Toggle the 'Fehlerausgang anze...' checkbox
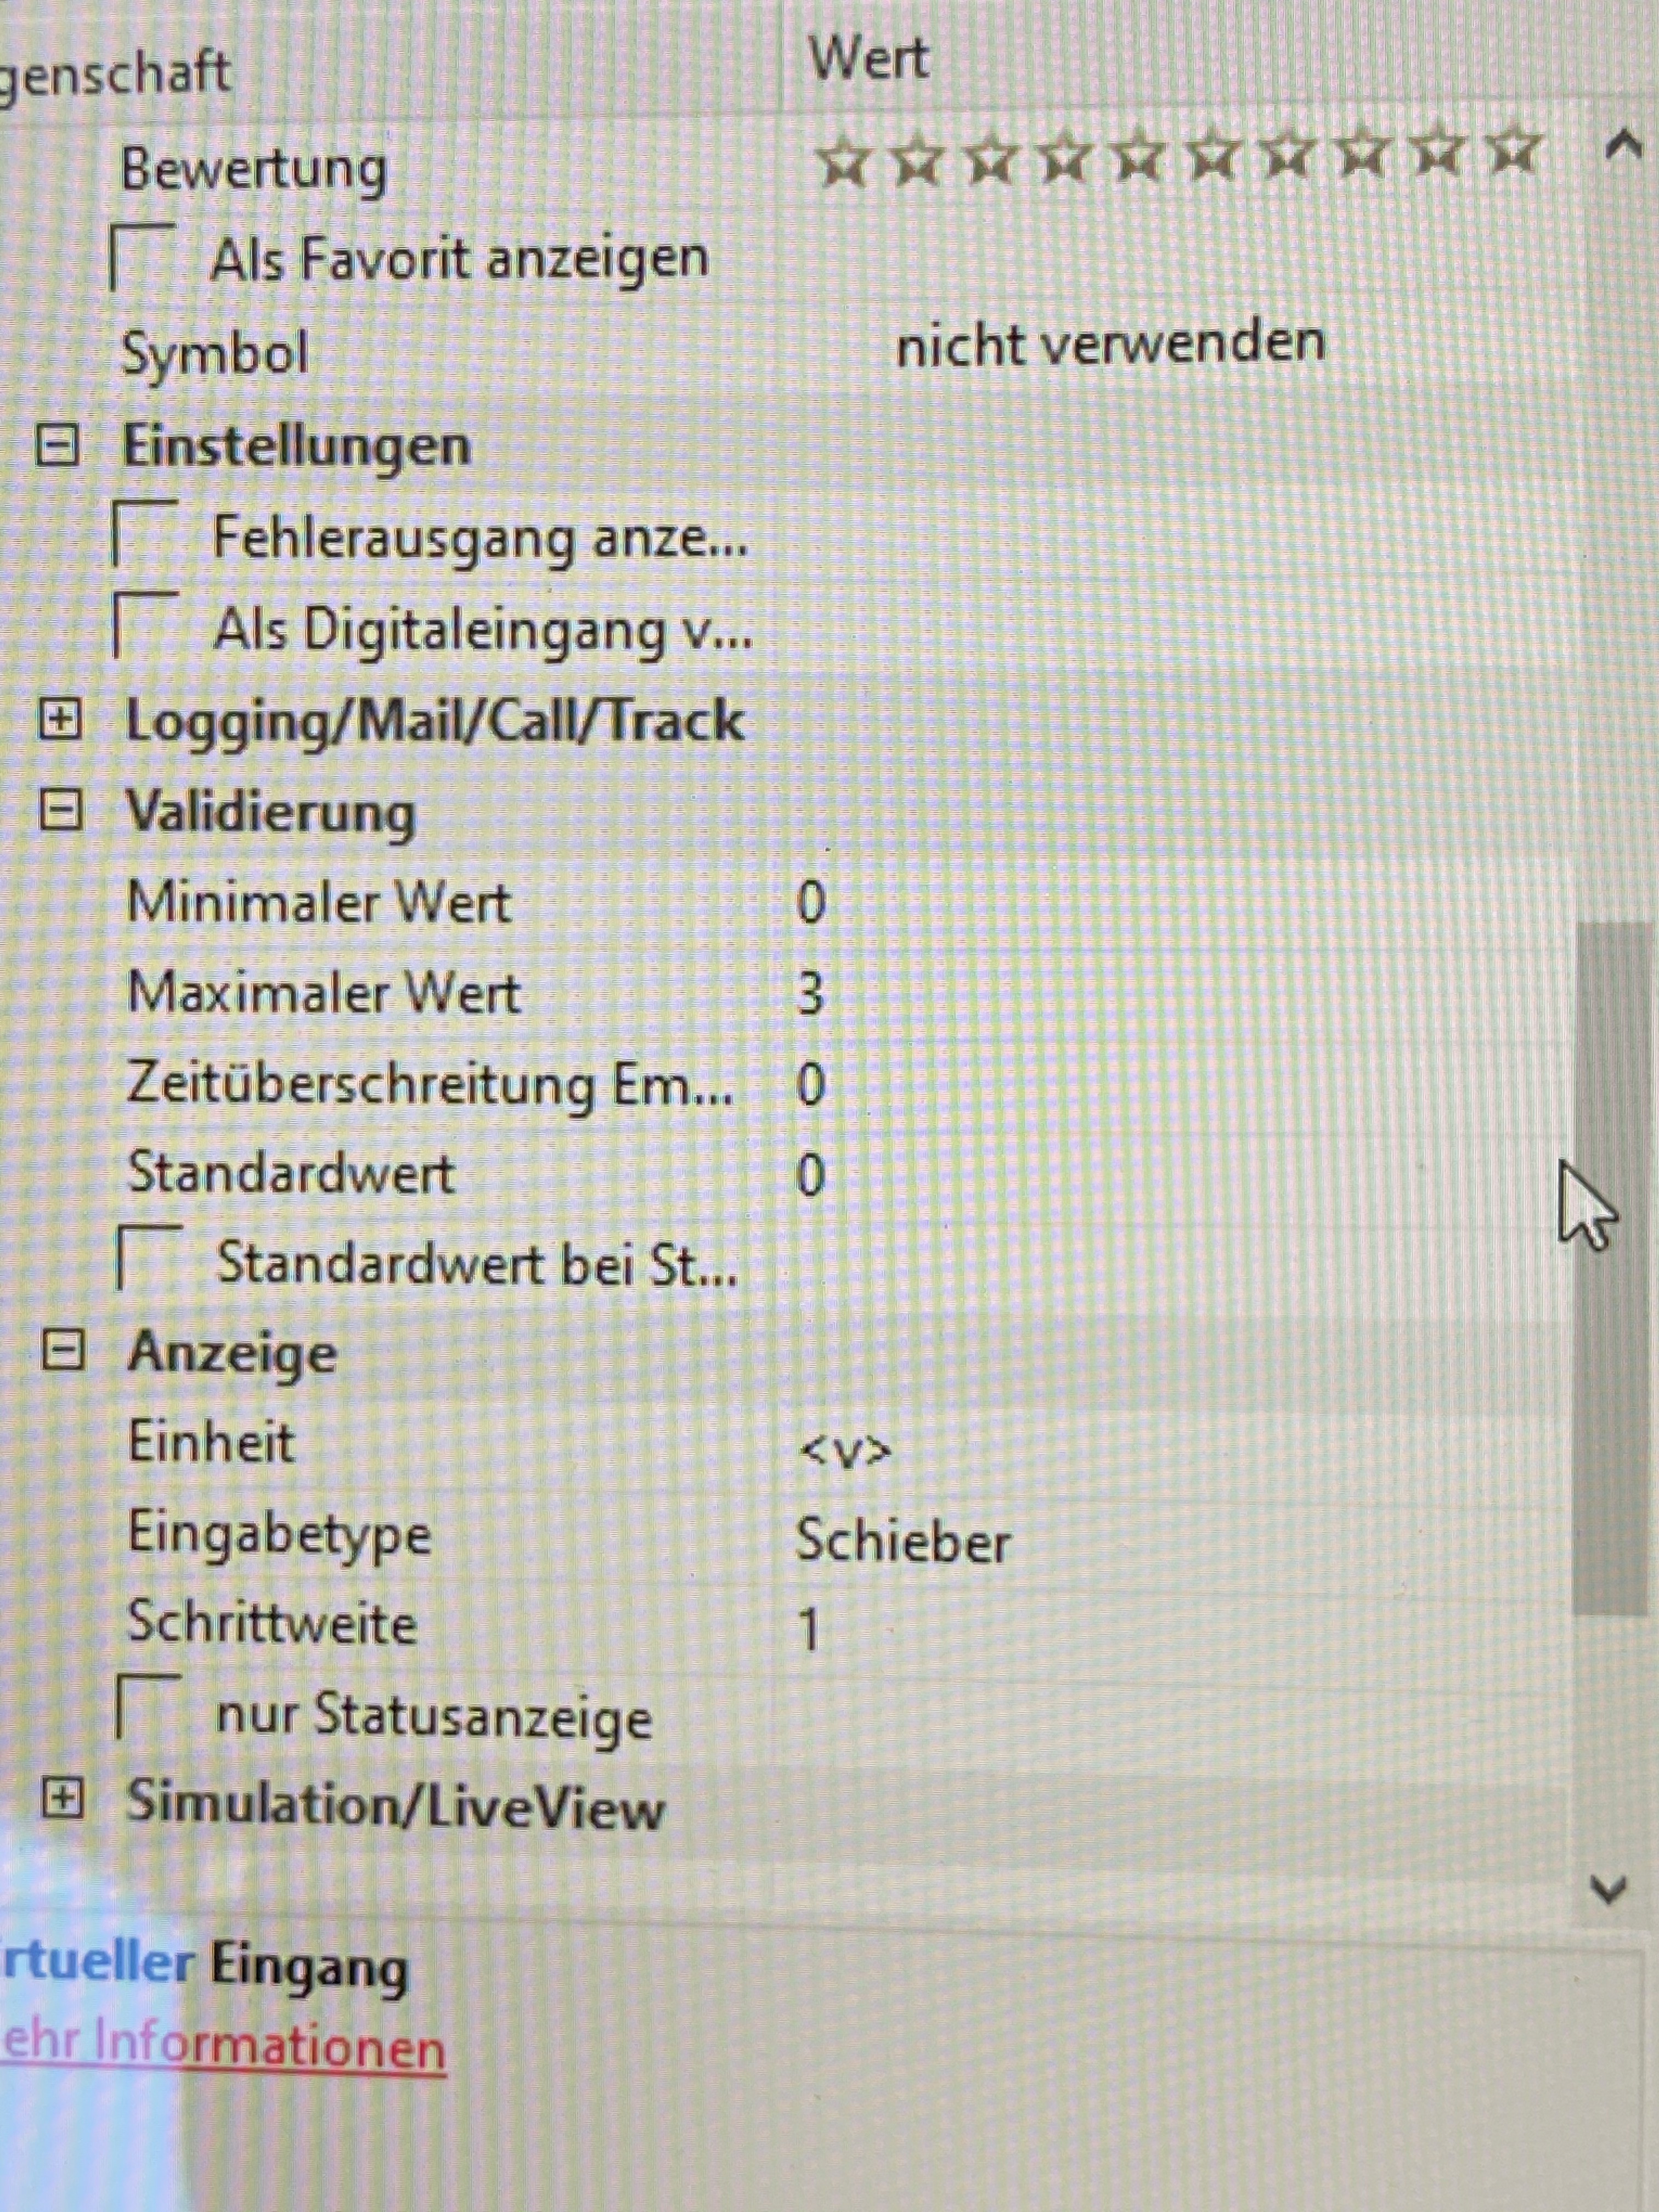Screen dimensions: 1659x2212 144,536
